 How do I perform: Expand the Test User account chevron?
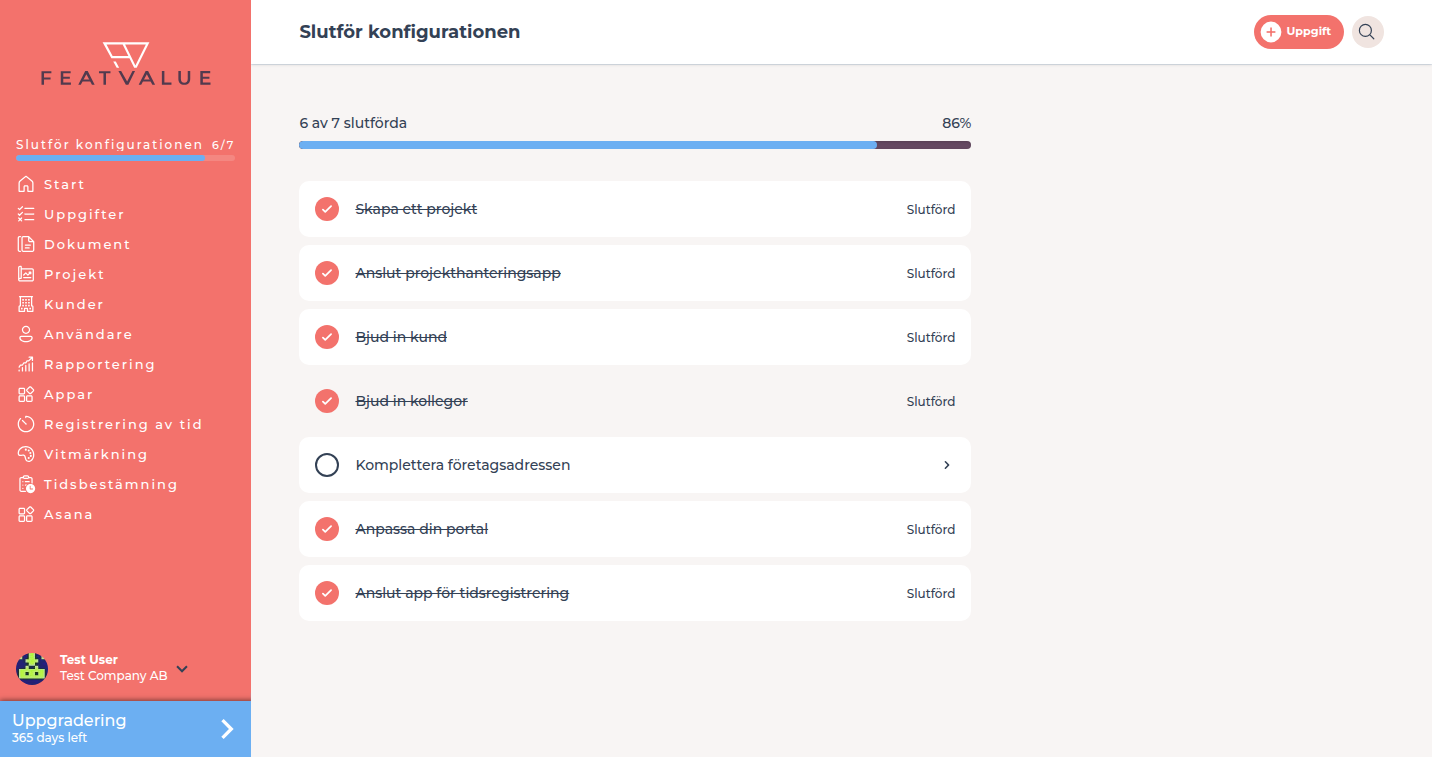click(x=182, y=669)
